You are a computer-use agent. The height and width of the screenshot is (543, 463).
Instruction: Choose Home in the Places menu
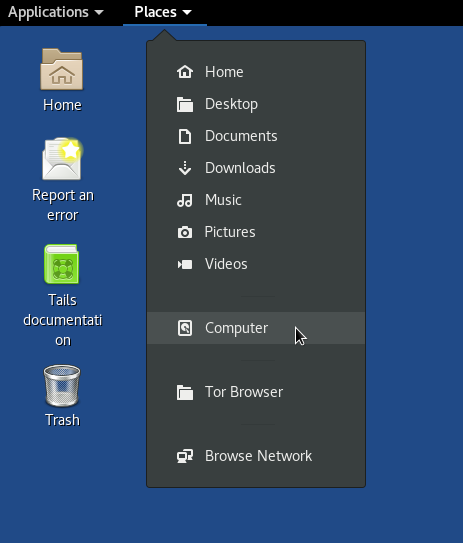coord(256,72)
